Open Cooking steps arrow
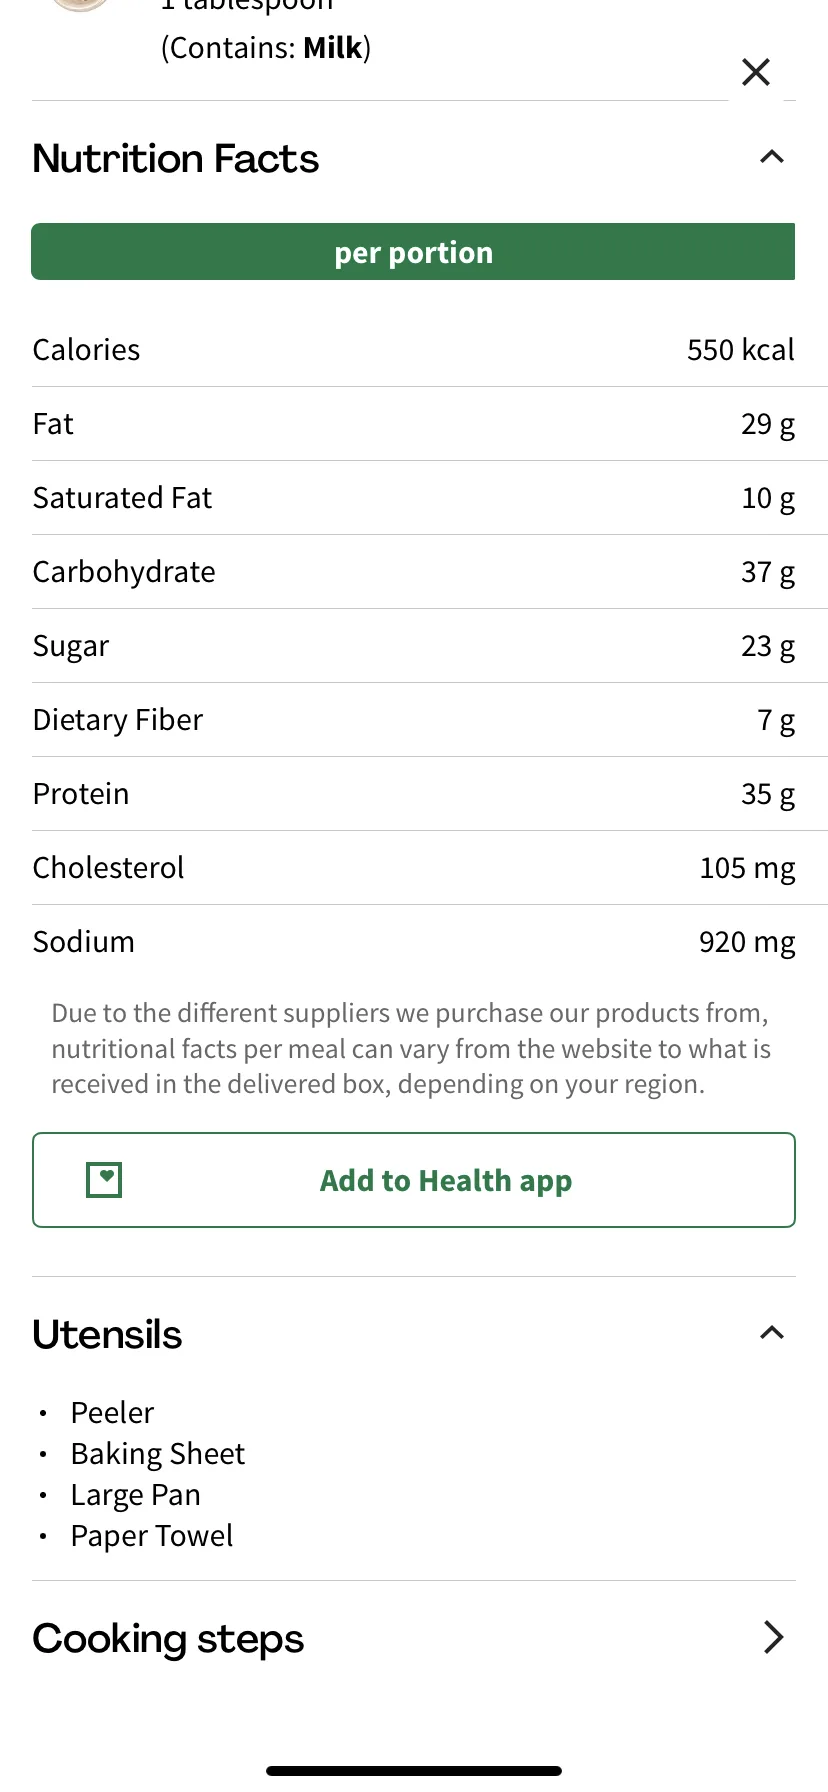 point(773,1637)
